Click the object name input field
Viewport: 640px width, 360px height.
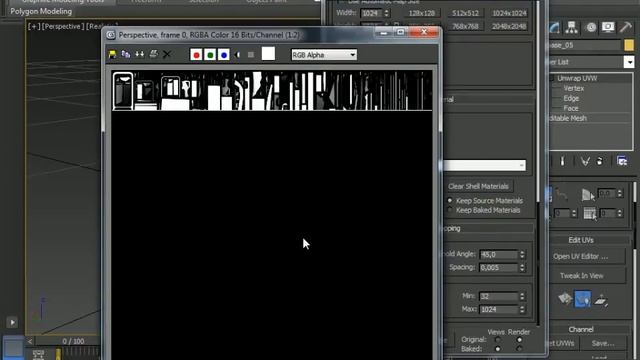coord(585,45)
